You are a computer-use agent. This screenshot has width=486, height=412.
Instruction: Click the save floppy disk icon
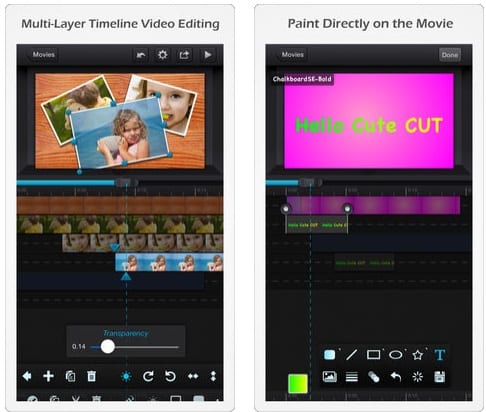[x=440, y=377]
